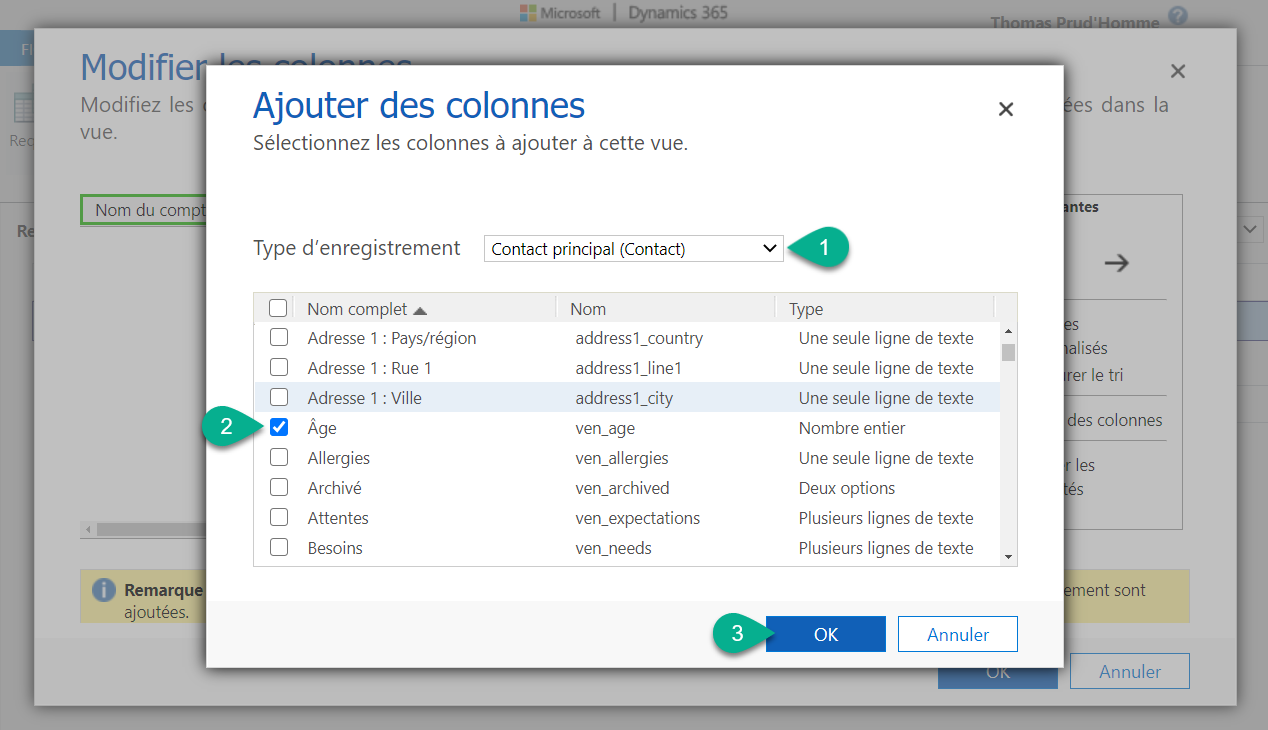Viewport: 1268px width, 730px height.
Task: Dismiss Ajouter des colonnes with its X icon
Action: [1006, 110]
